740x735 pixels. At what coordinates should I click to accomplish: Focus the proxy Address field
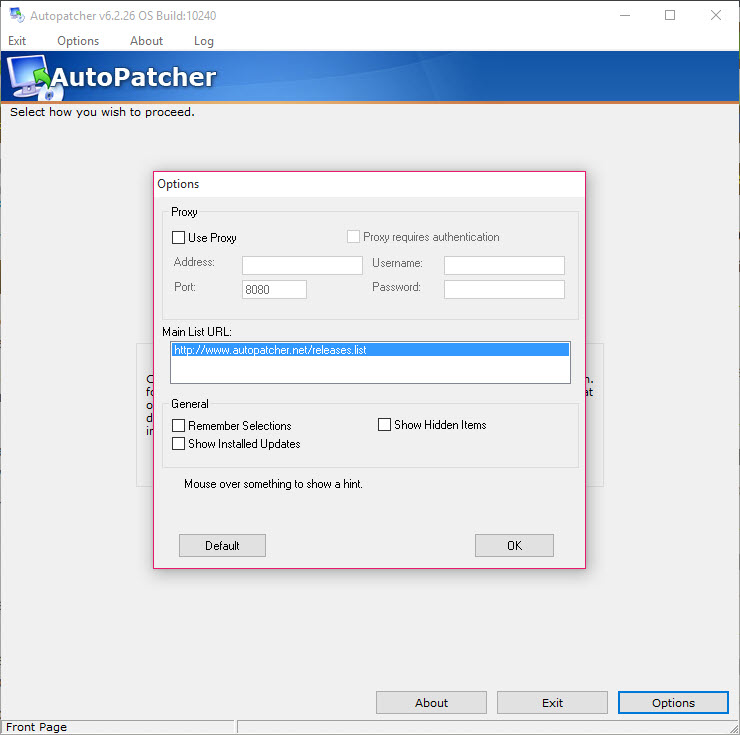pos(302,265)
